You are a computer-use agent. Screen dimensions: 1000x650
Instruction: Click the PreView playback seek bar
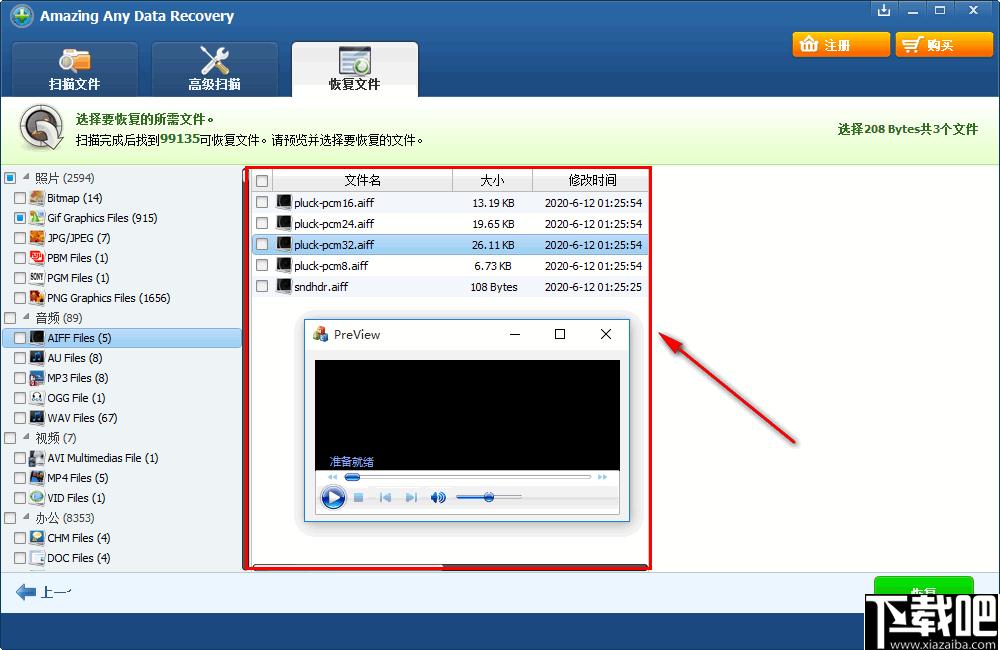[x=467, y=476]
